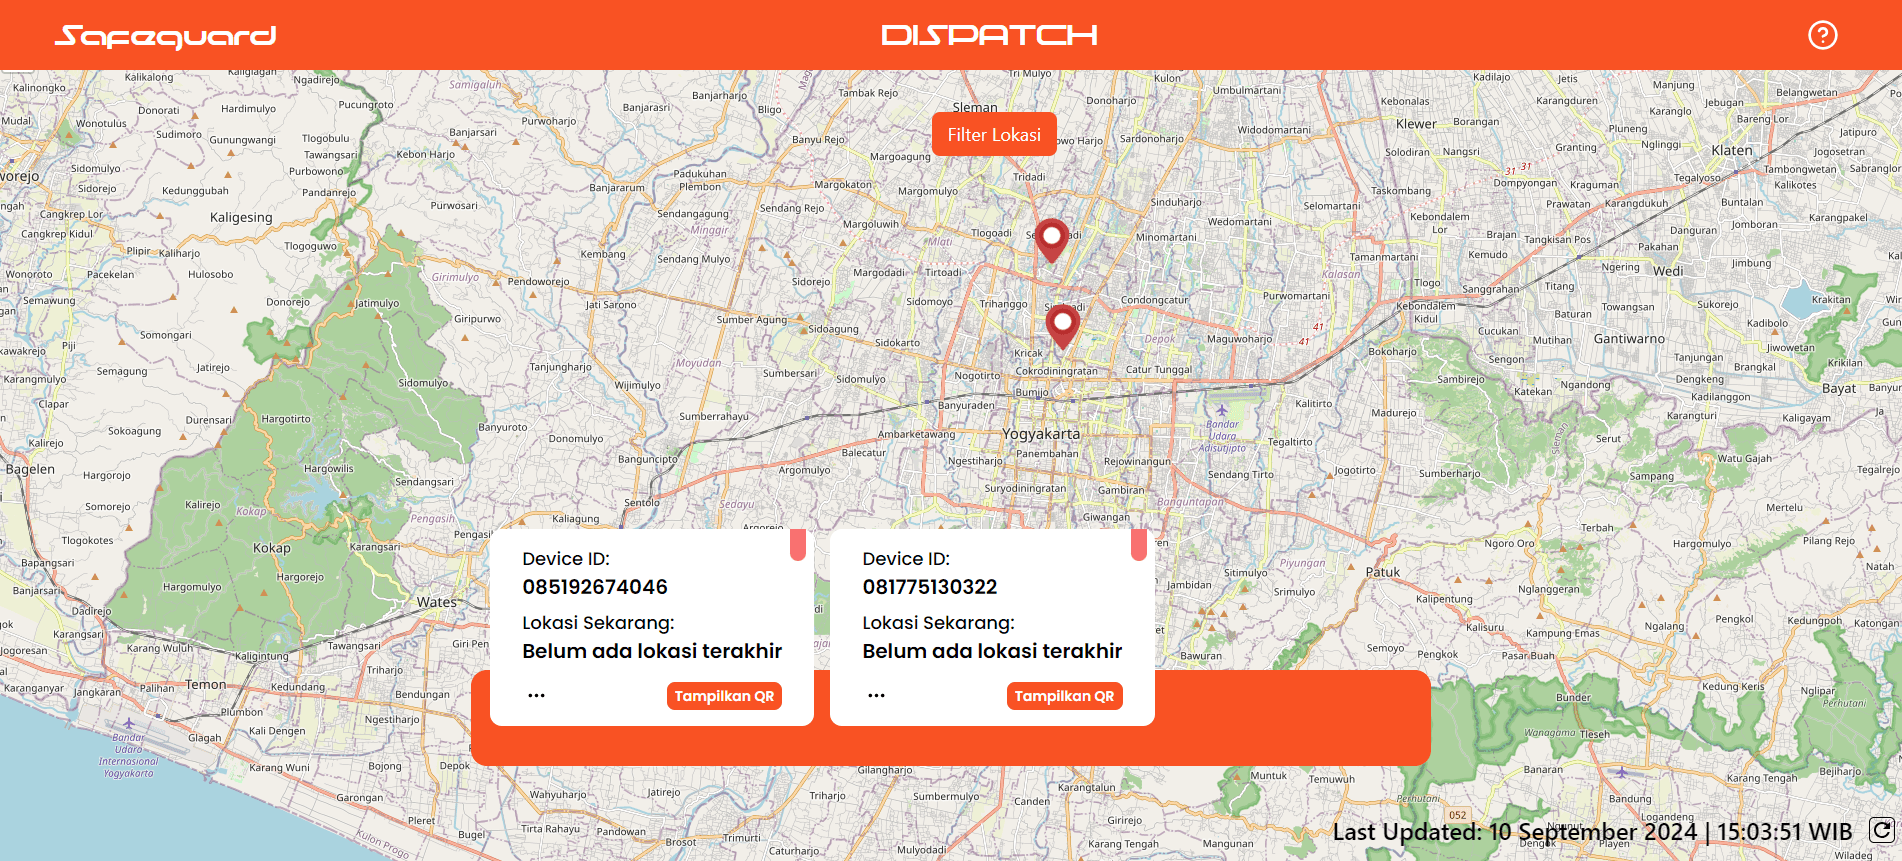
Task: Select the lower red map marker near Kricak
Action: [1062, 327]
